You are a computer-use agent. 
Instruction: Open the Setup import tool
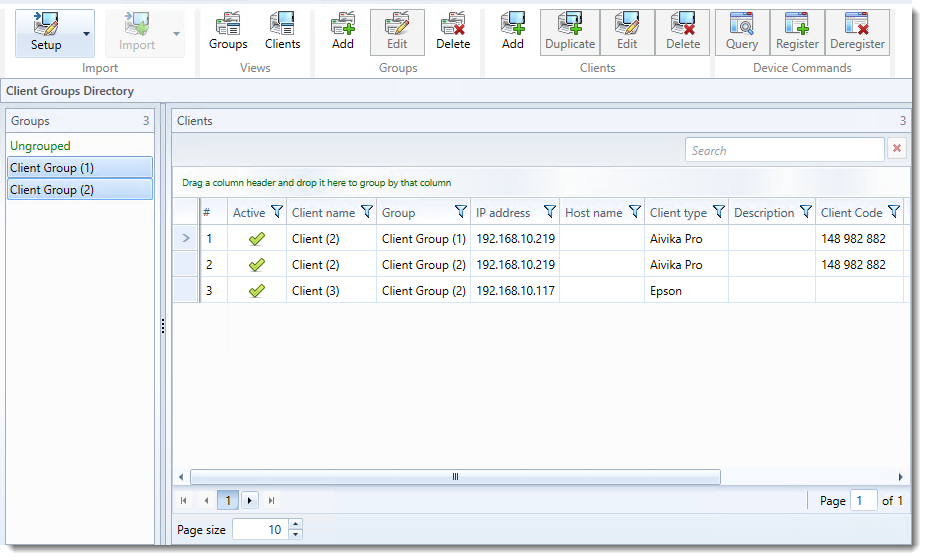click(x=46, y=33)
